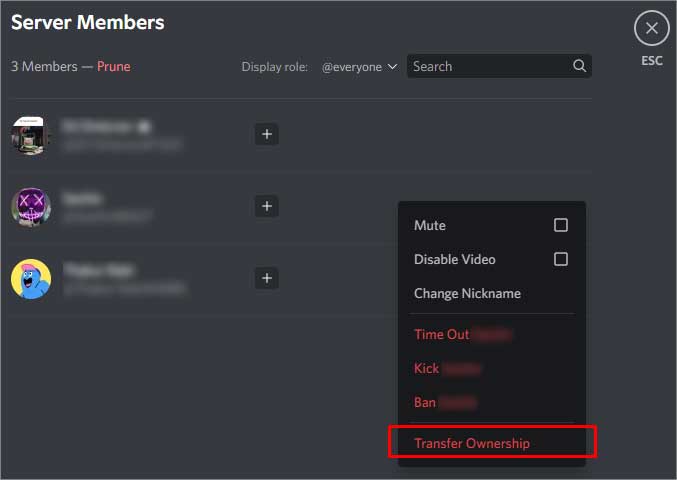Viewport: 677px width, 480px height.
Task: Add role to first member with plus
Action: 267,134
